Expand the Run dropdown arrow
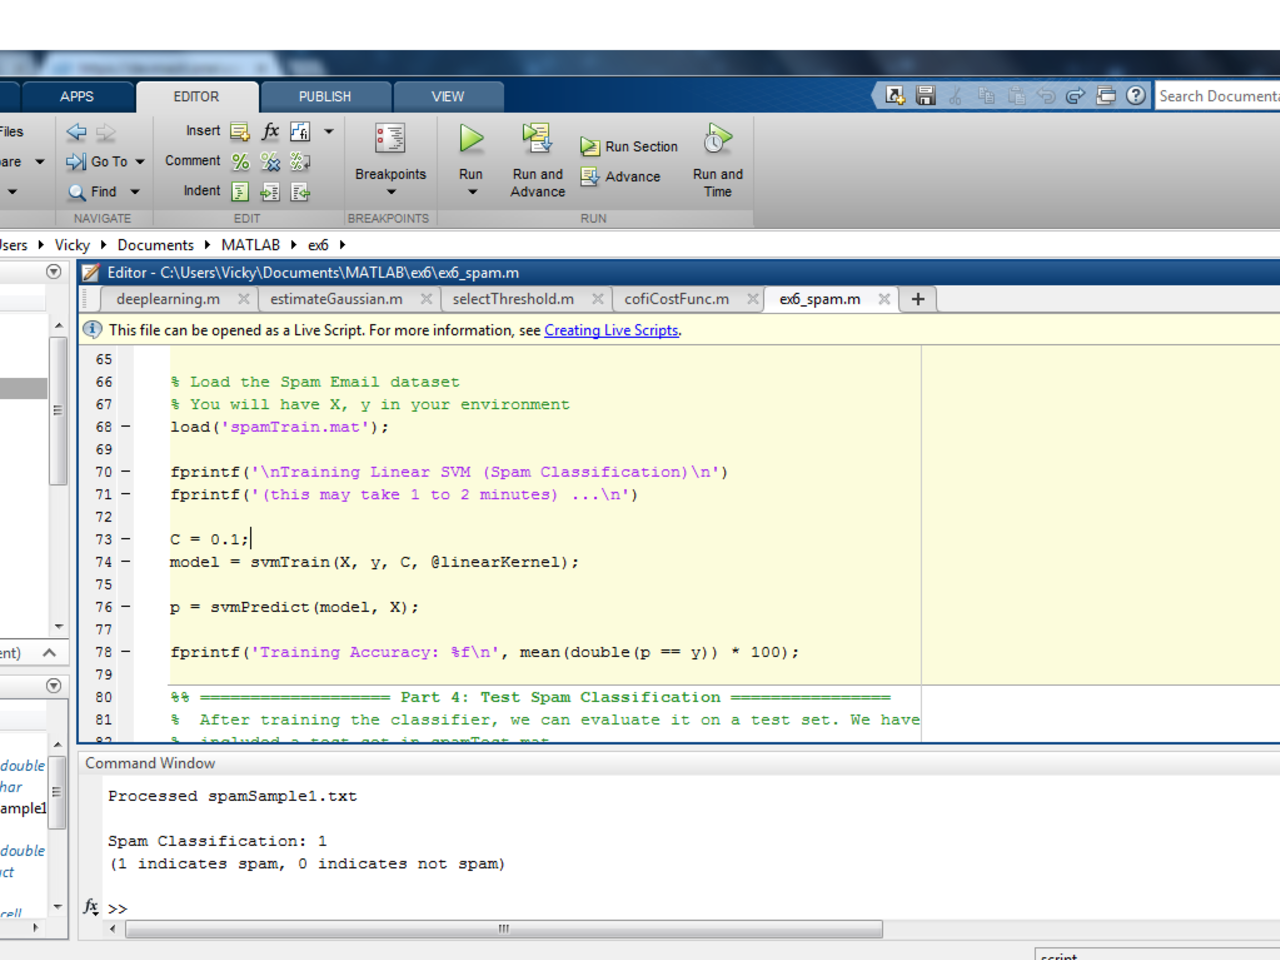1280x960 pixels. [472, 192]
